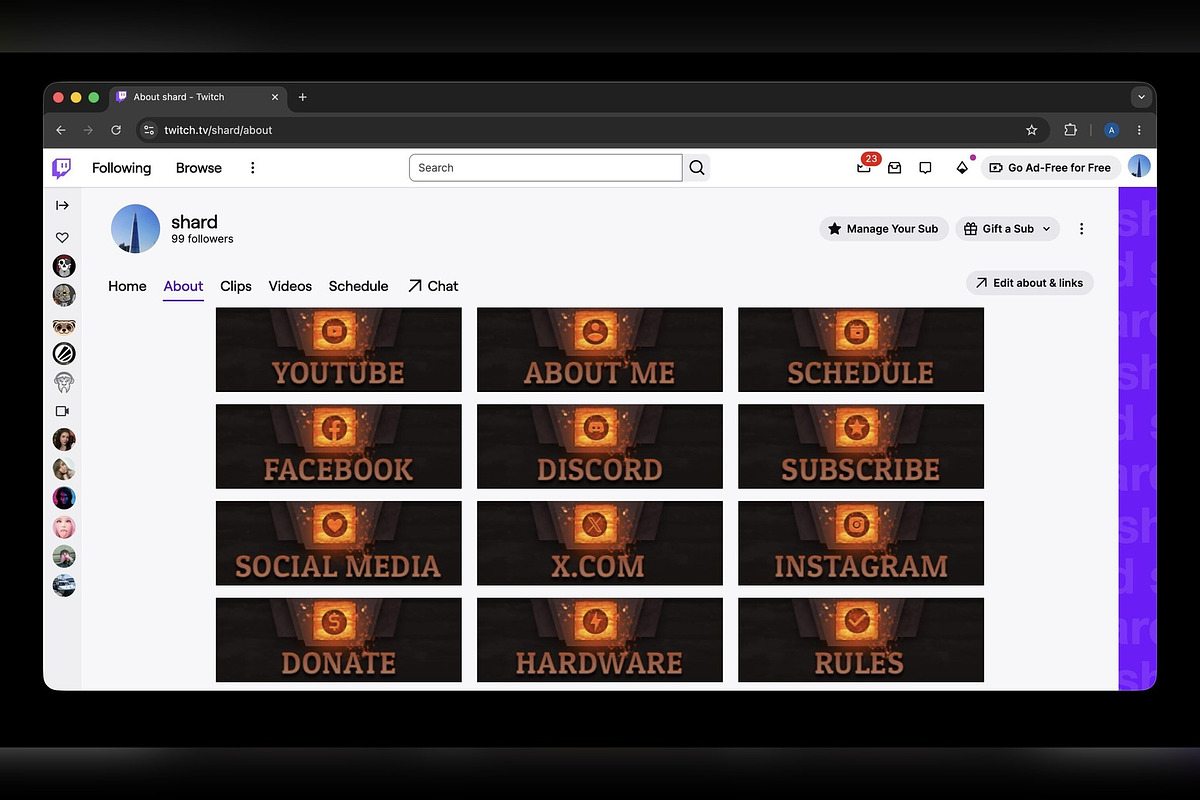This screenshot has width=1200, height=800.
Task: Open the SOCIAL MEDIA panel
Action: pos(339,543)
